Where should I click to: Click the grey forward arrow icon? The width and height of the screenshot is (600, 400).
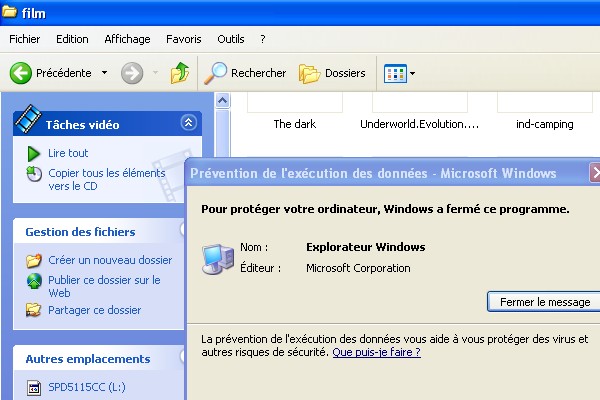[x=132, y=73]
